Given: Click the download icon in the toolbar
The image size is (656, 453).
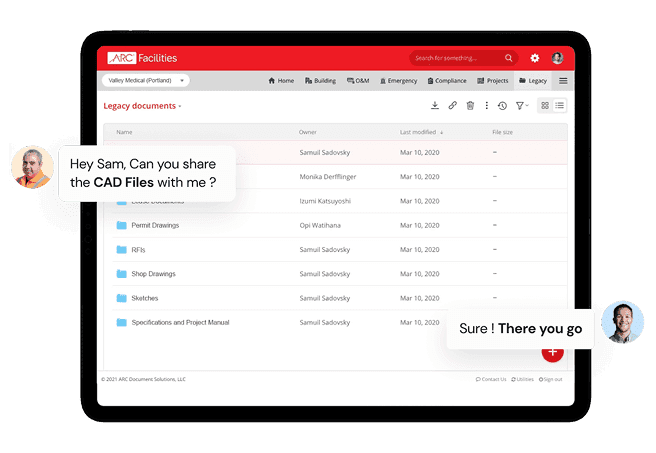Looking at the screenshot, I should 435,106.
